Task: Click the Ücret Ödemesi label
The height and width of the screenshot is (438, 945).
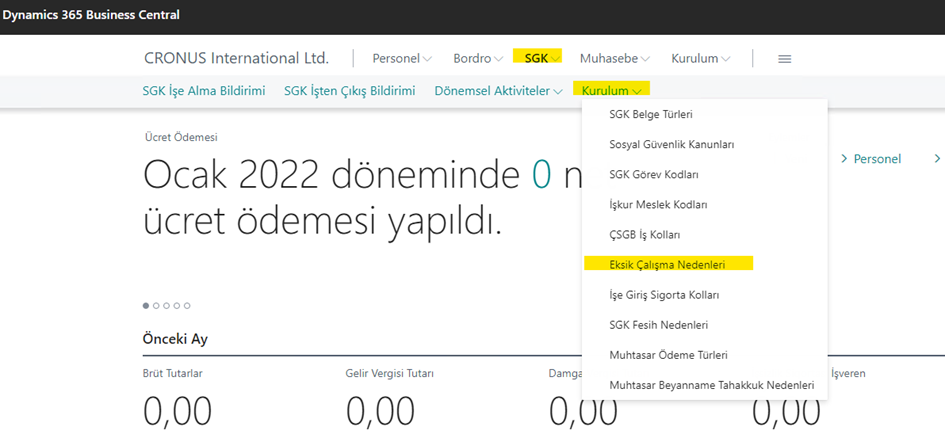Action: pos(181,137)
